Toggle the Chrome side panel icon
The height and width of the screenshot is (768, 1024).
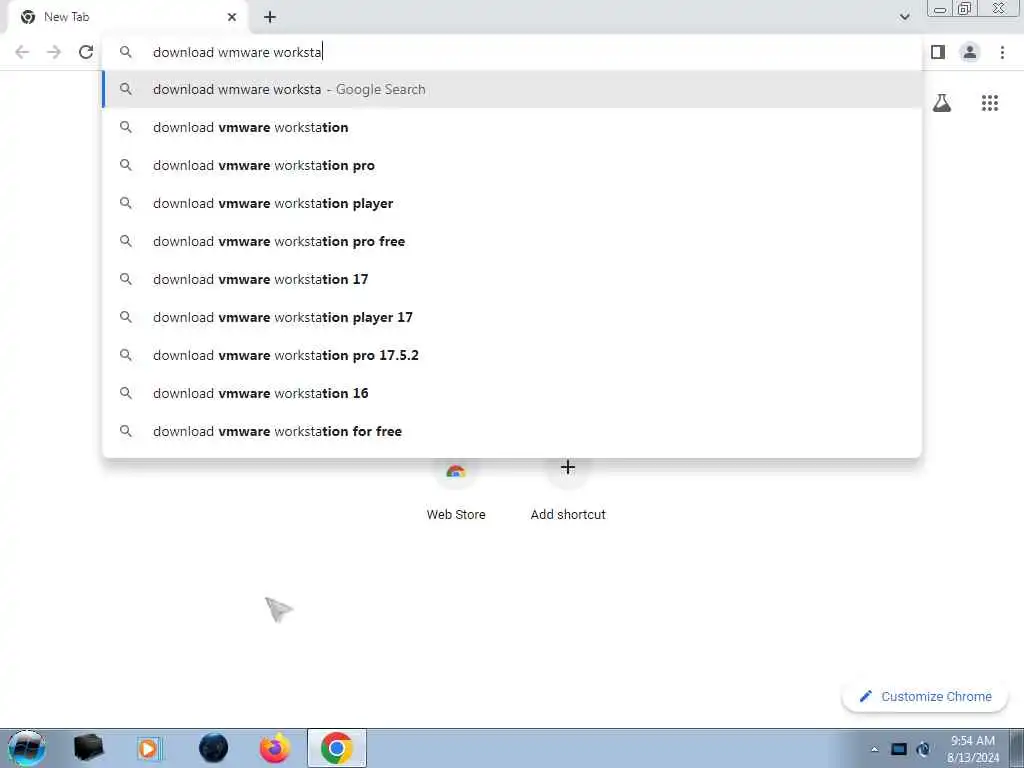[x=938, y=52]
